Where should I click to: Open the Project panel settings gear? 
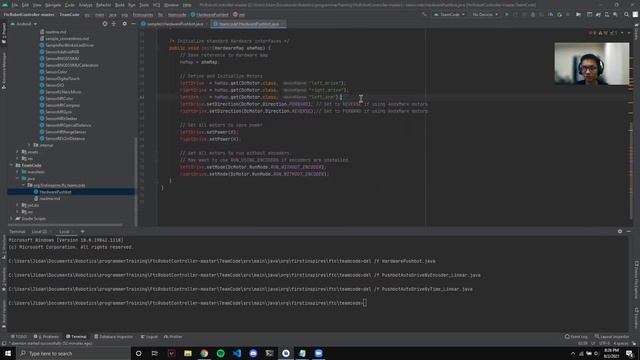tap(124, 24)
